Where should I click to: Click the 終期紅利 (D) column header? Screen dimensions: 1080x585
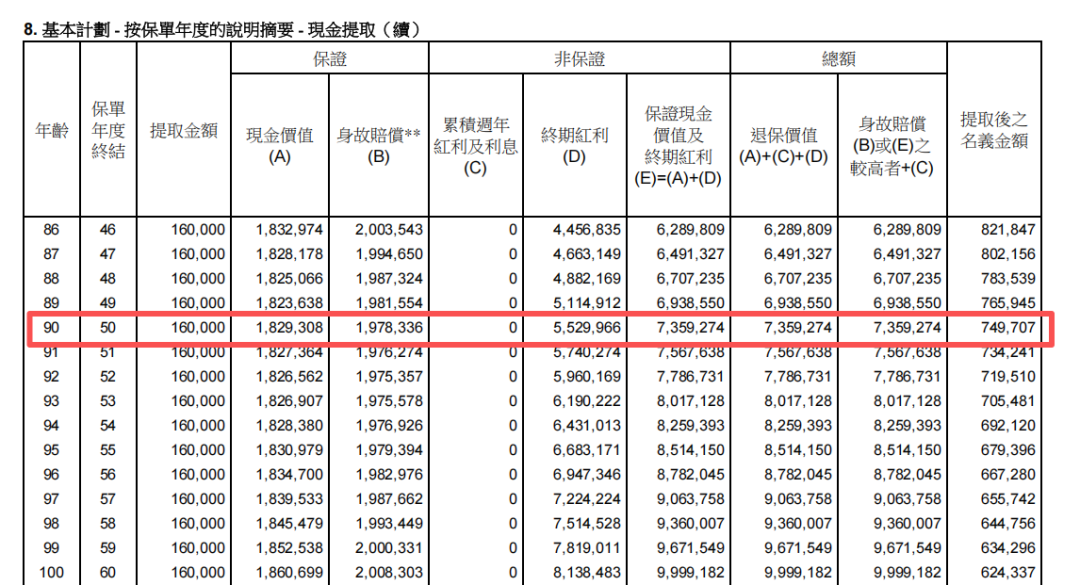[575, 145]
